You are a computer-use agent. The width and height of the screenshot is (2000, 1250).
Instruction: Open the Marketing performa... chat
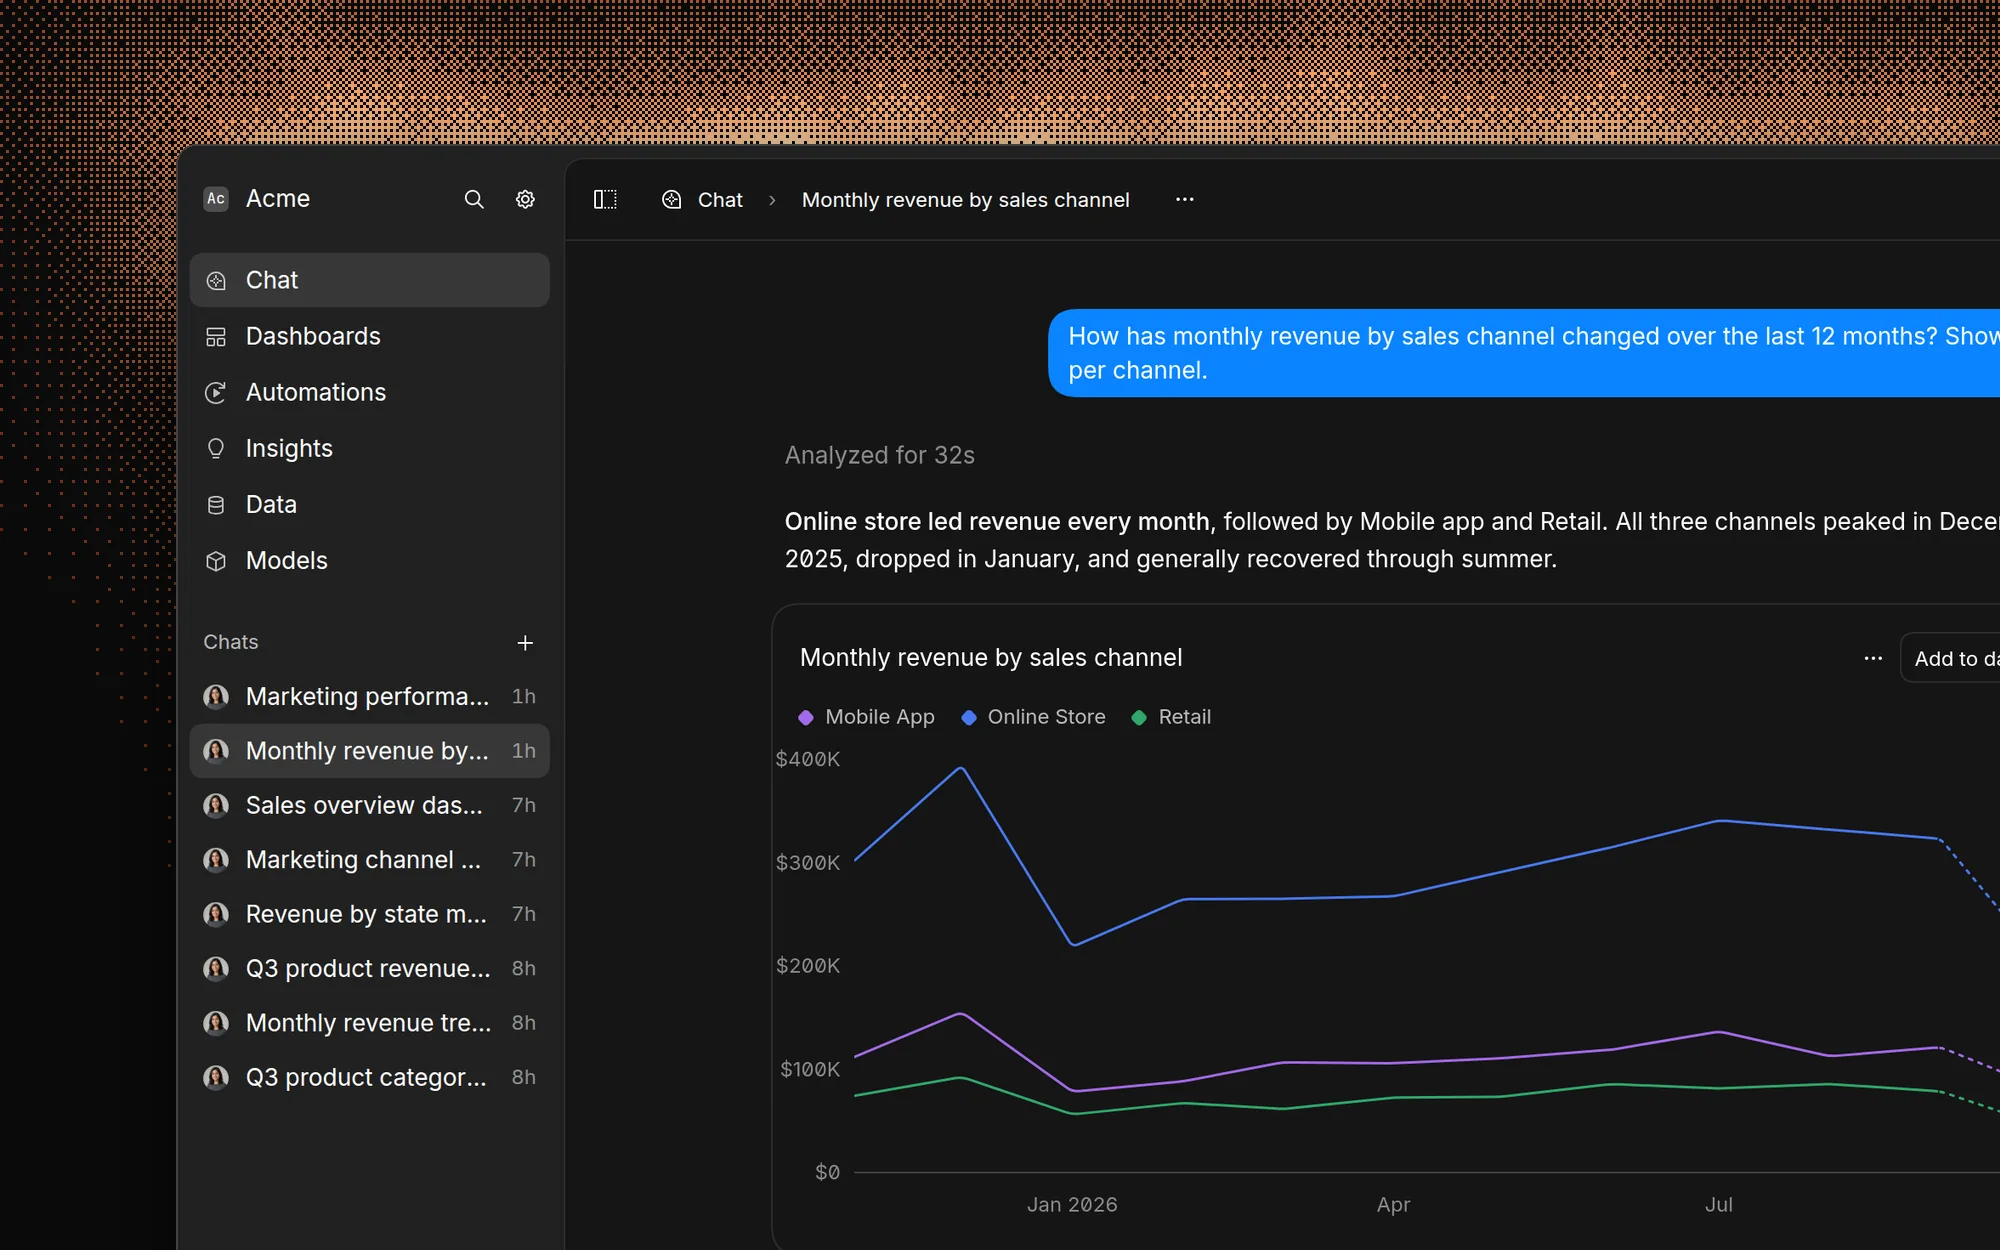(370, 696)
